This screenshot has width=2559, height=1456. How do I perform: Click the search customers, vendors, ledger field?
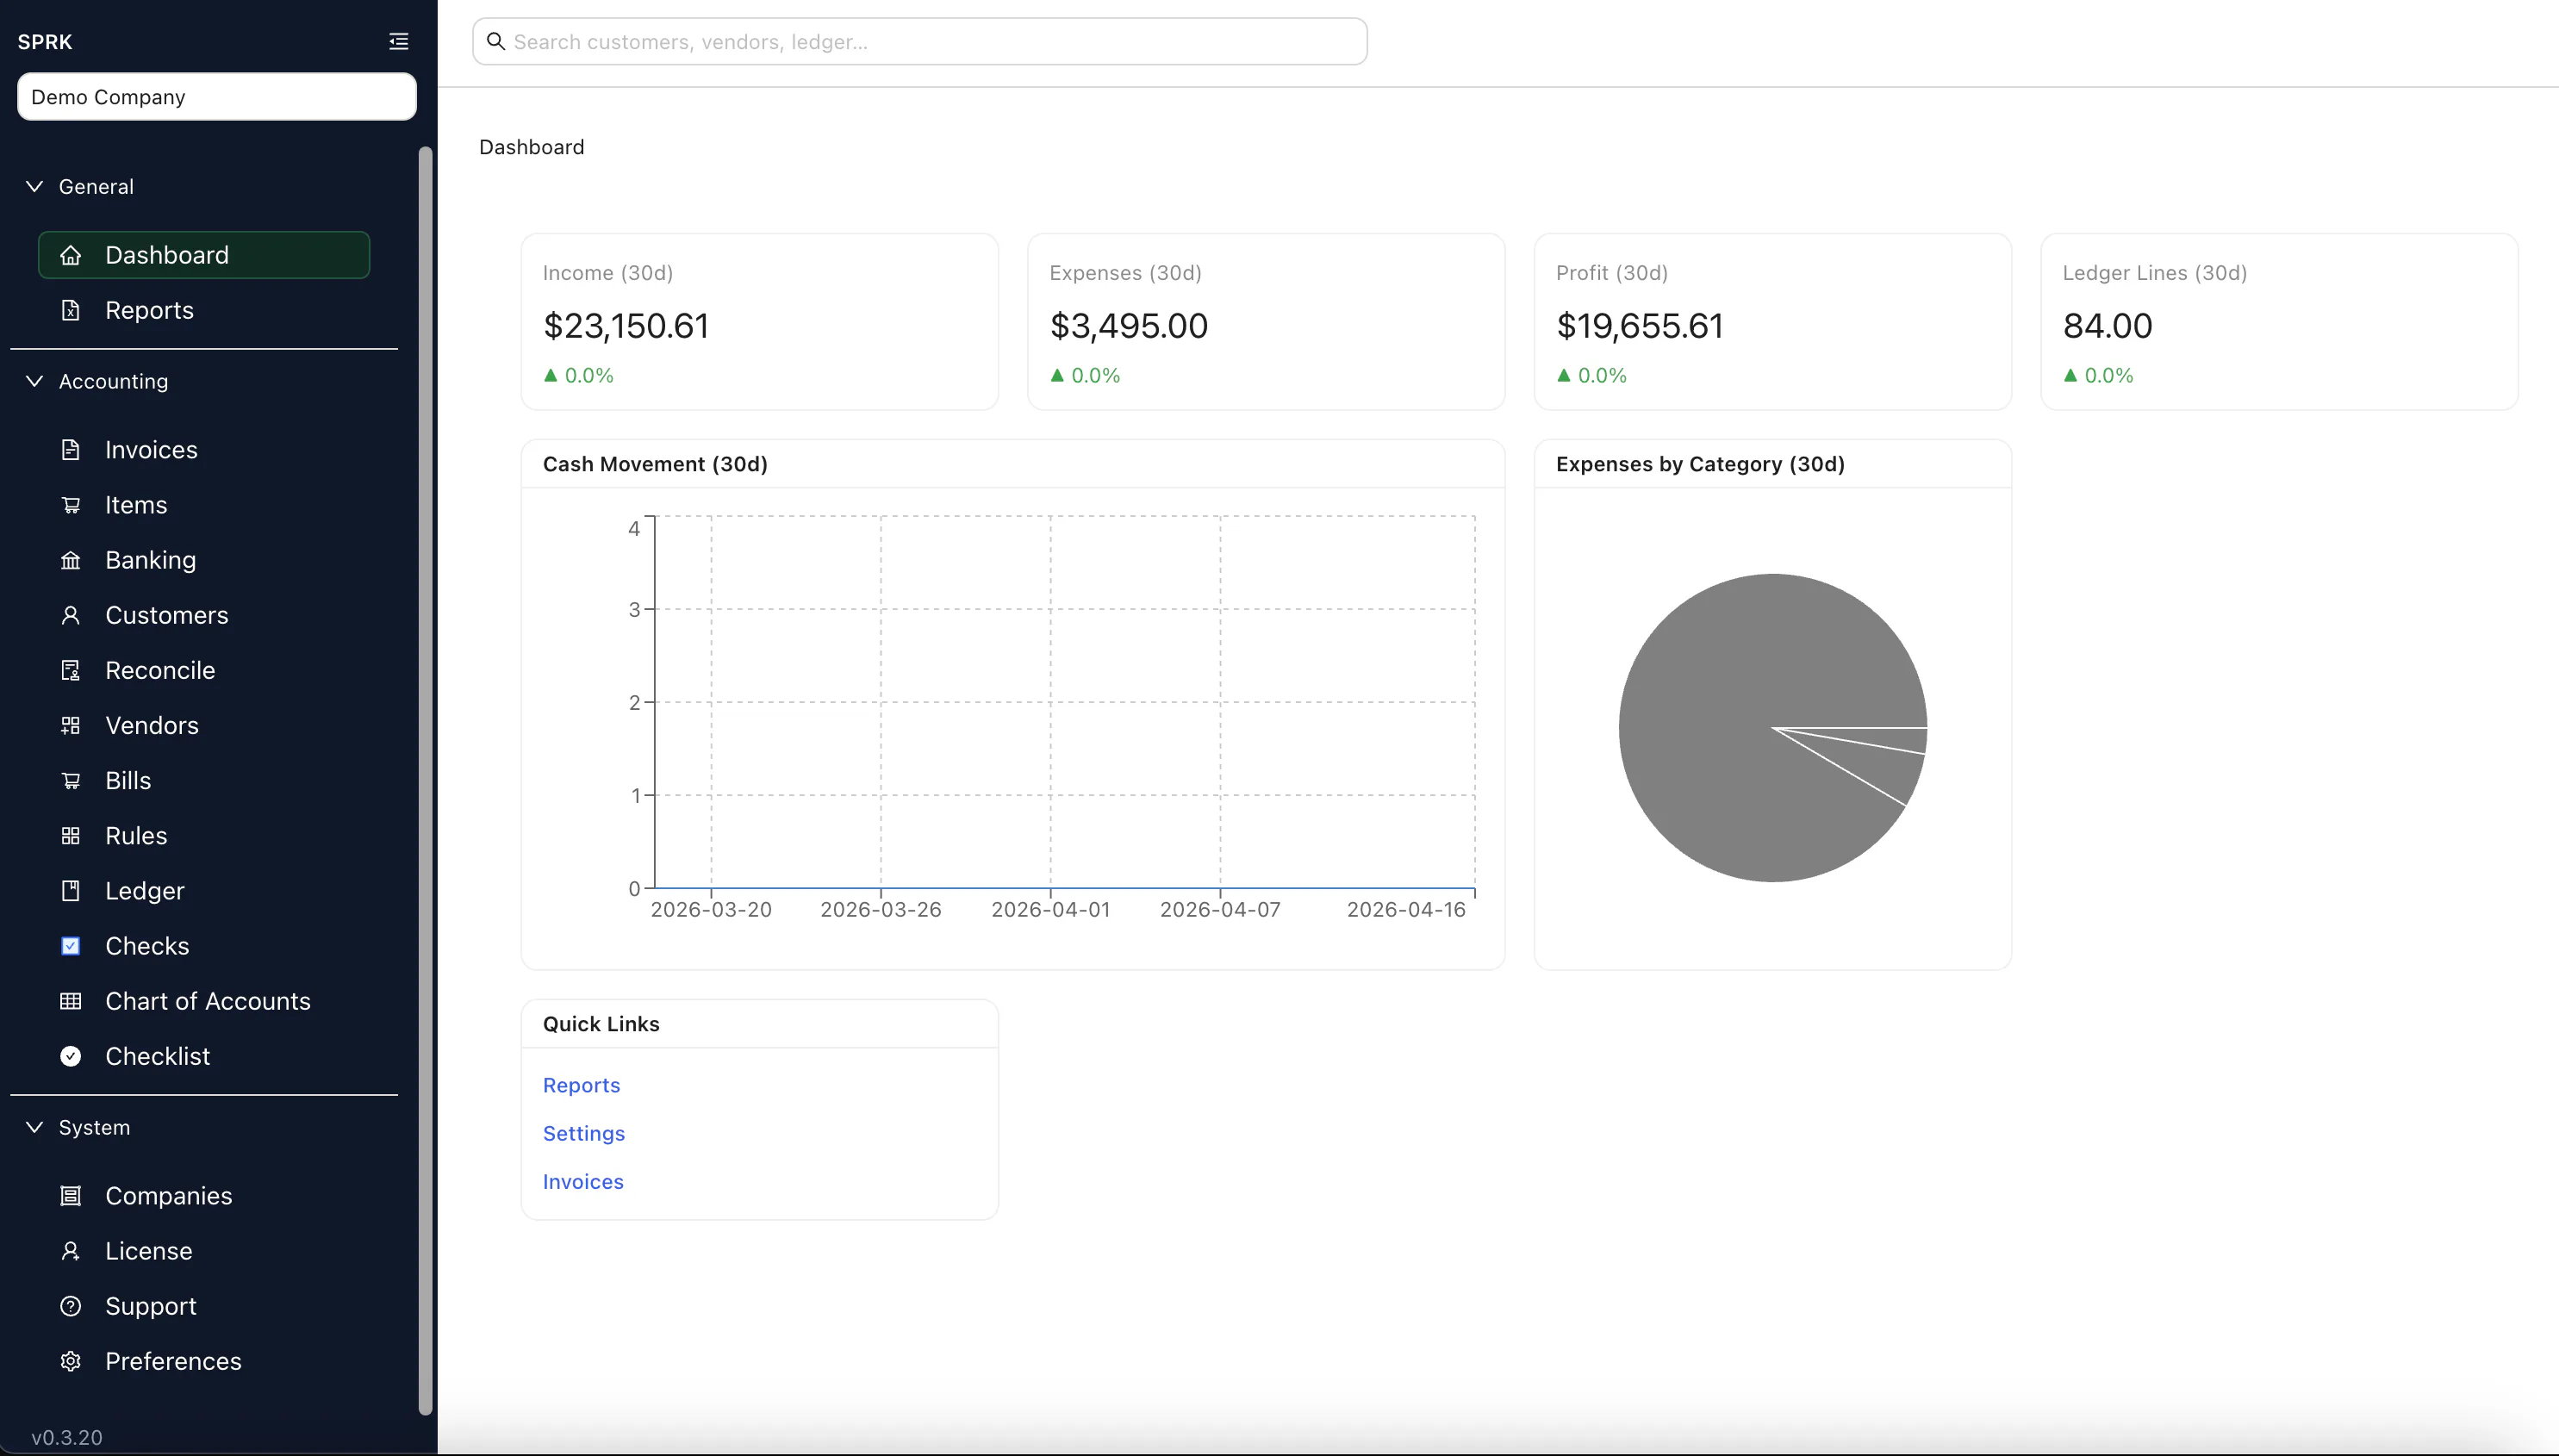tap(920, 41)
